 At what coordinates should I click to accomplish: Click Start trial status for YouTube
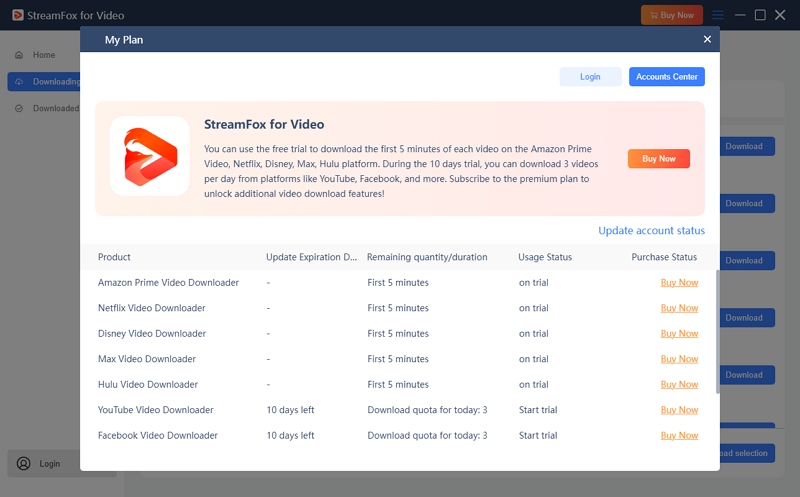click(538, 410)
